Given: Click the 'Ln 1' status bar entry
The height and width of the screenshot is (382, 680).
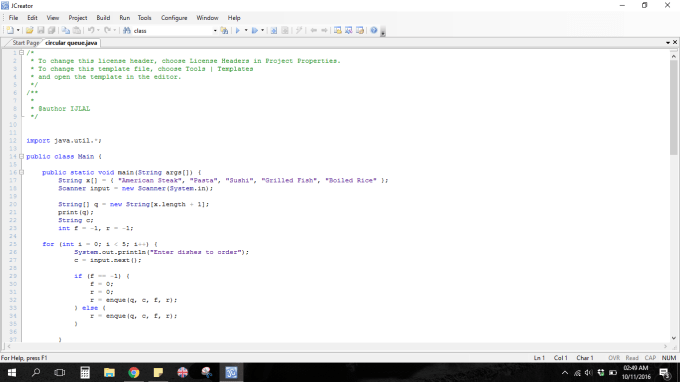Looking at the screenshot, I should point(539,358).
